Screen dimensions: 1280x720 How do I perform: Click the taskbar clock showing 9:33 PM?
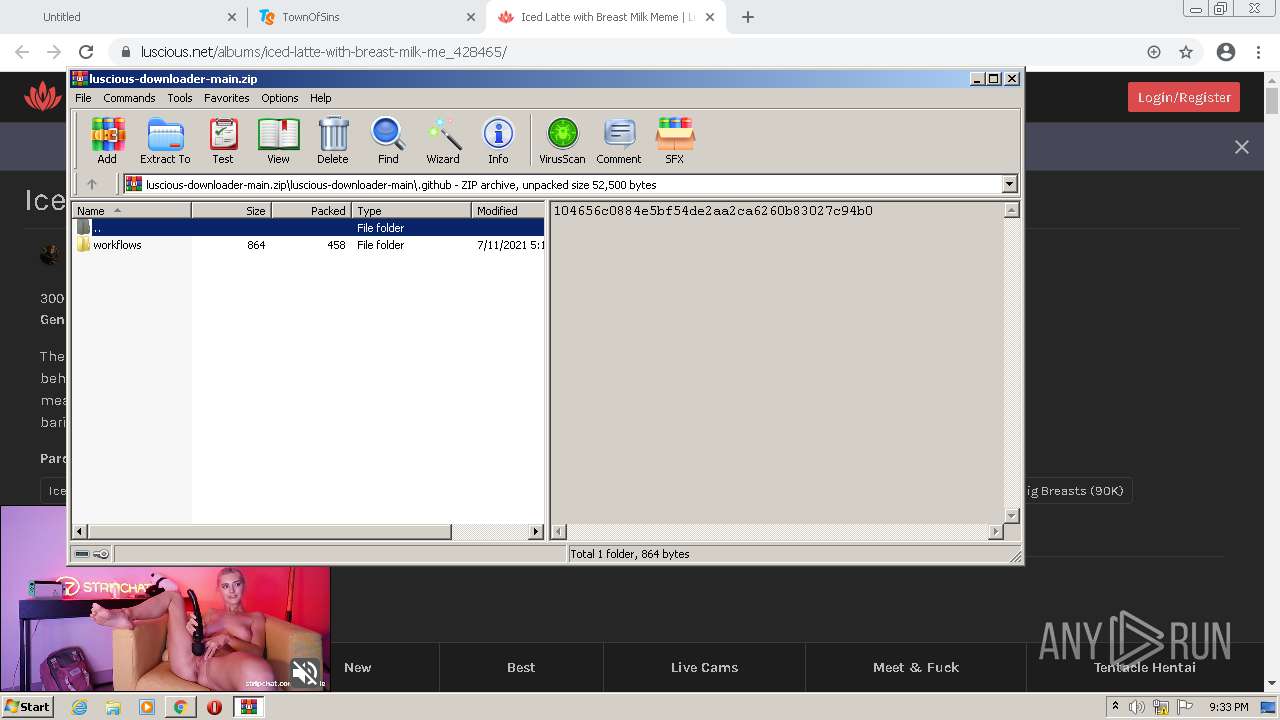pyautogui.click(x=1228, y=707)
